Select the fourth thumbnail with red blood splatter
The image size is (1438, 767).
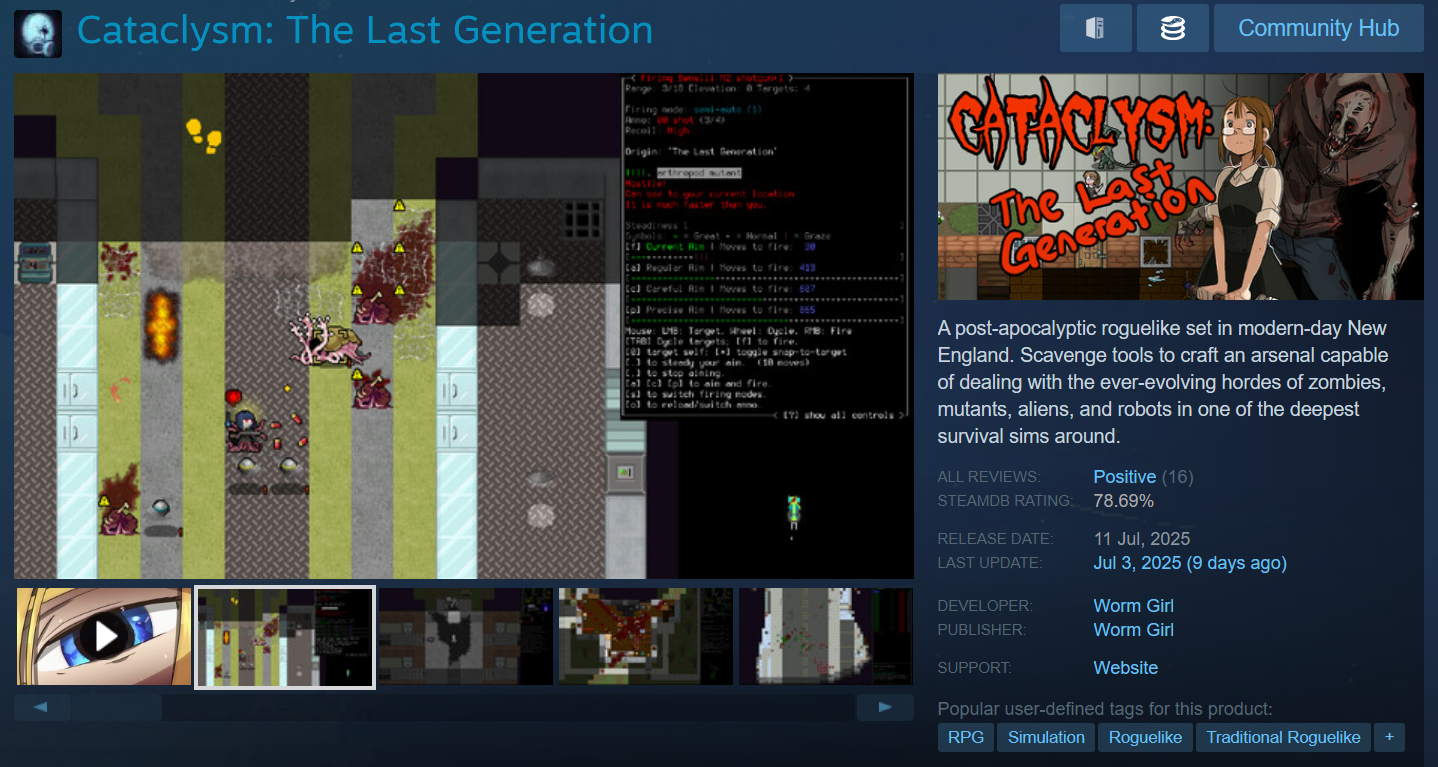646,636
